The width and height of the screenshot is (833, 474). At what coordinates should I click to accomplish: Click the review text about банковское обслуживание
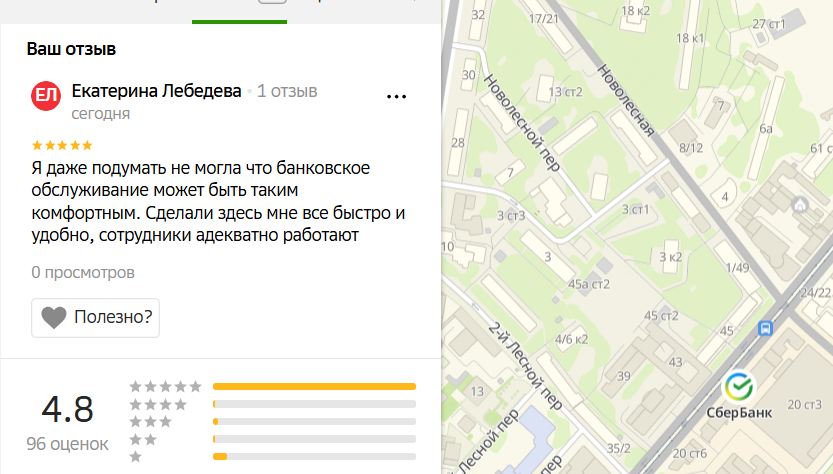[218, 201]
